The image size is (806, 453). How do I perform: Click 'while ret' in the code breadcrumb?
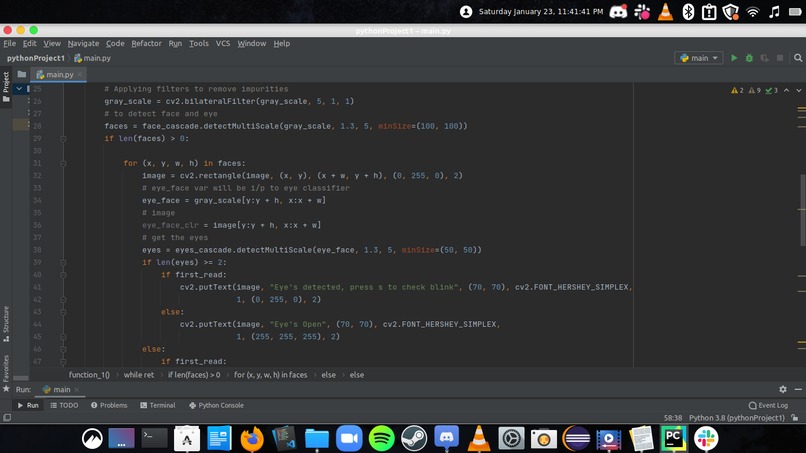pos(139,375)
